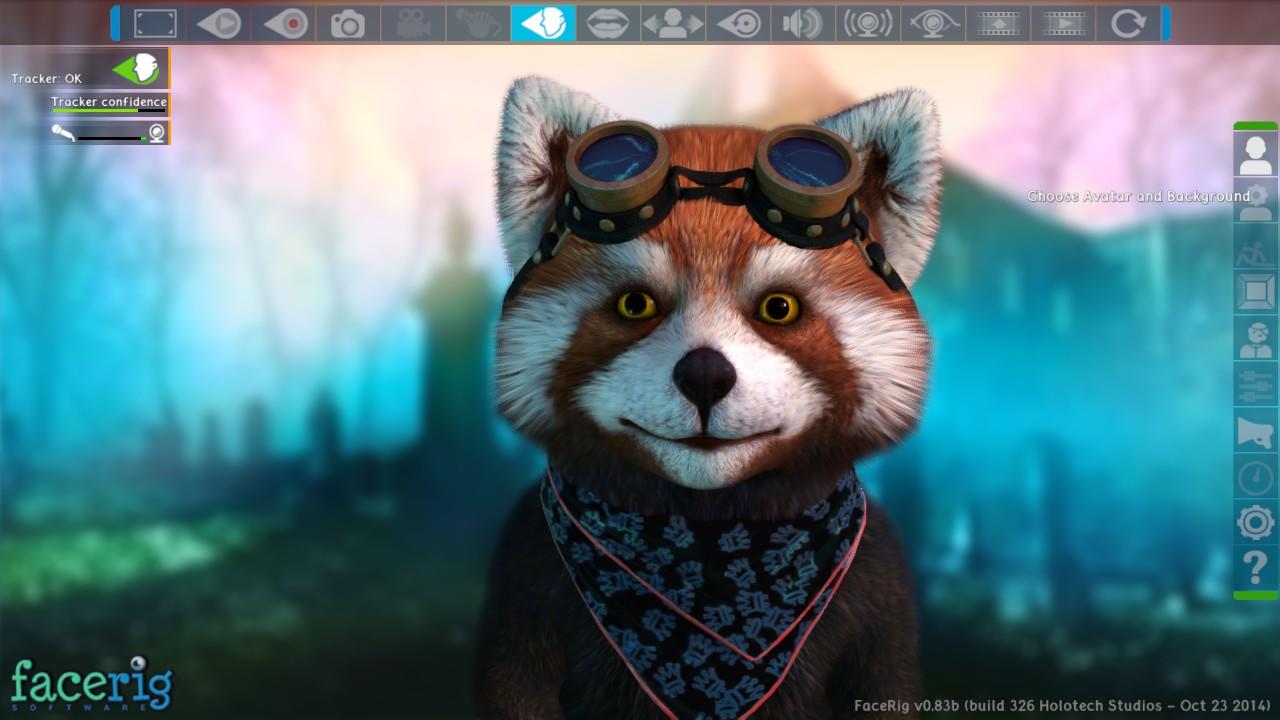Click the greyed gauge performance icon

coord(1255,477)
